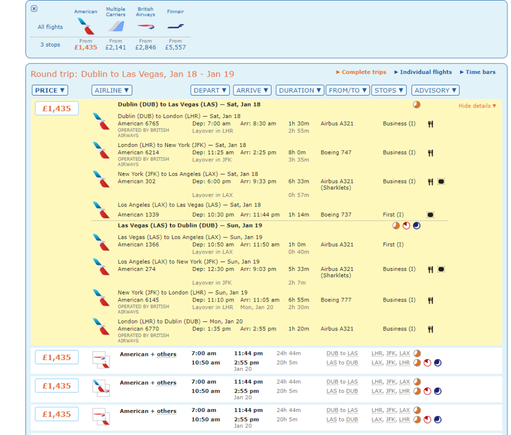Click the red overnight advisory icon for return trip

[406, 226]
